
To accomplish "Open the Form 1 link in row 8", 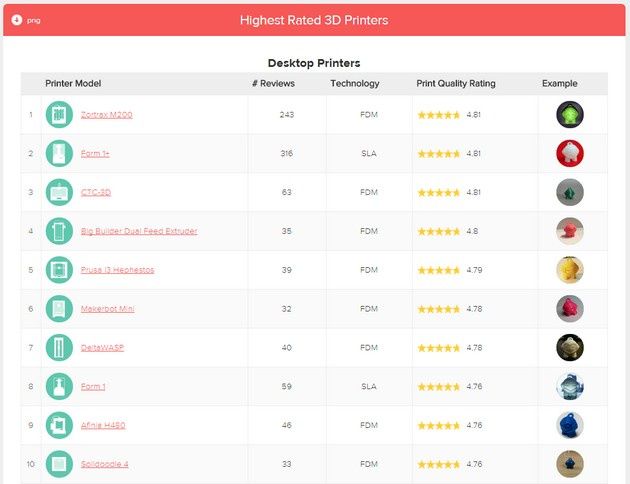I will [x=93, y=386].
